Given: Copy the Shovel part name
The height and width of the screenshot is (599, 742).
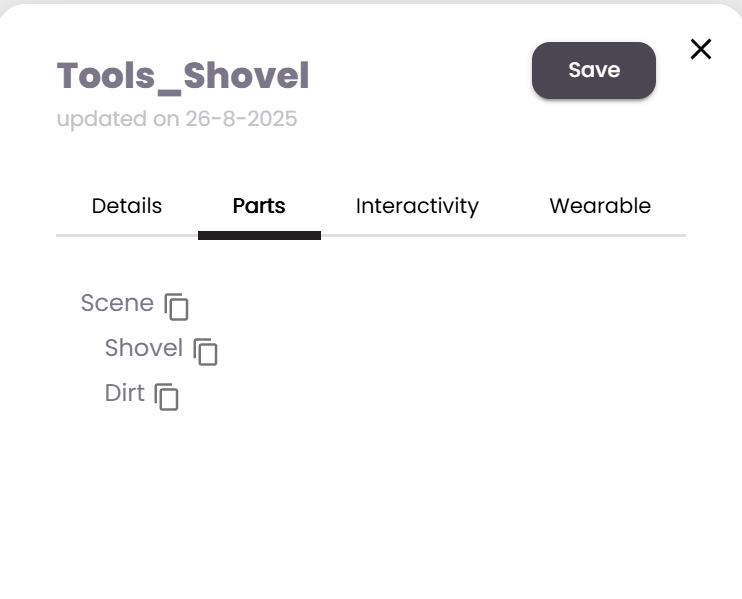Looking at the screenshot, I should pos(205,352).
